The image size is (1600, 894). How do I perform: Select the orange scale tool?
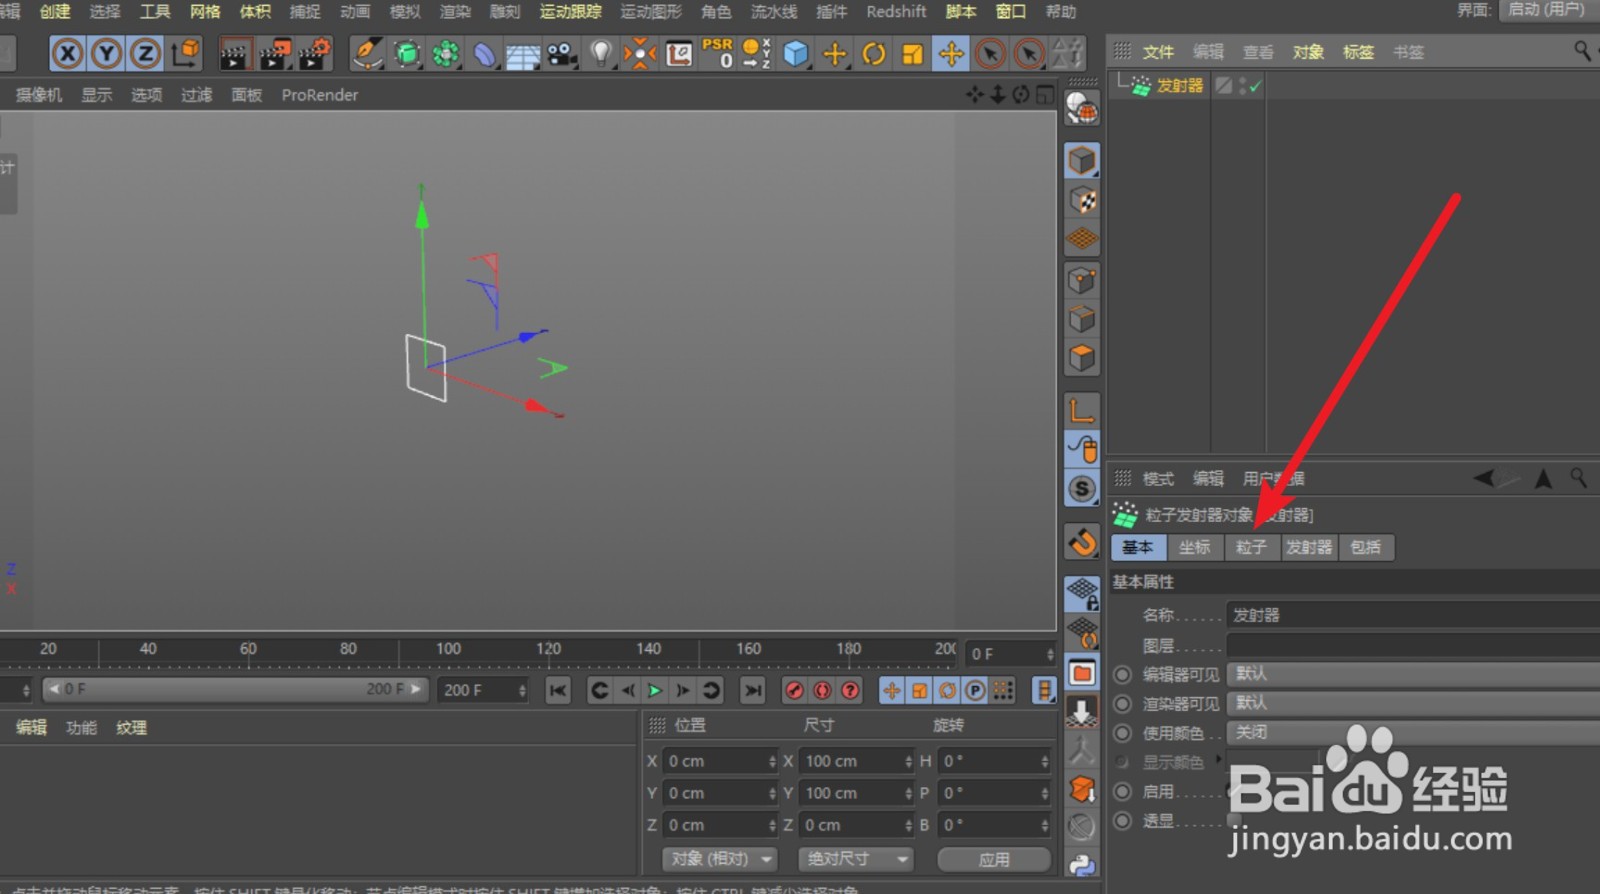point(912,53)
